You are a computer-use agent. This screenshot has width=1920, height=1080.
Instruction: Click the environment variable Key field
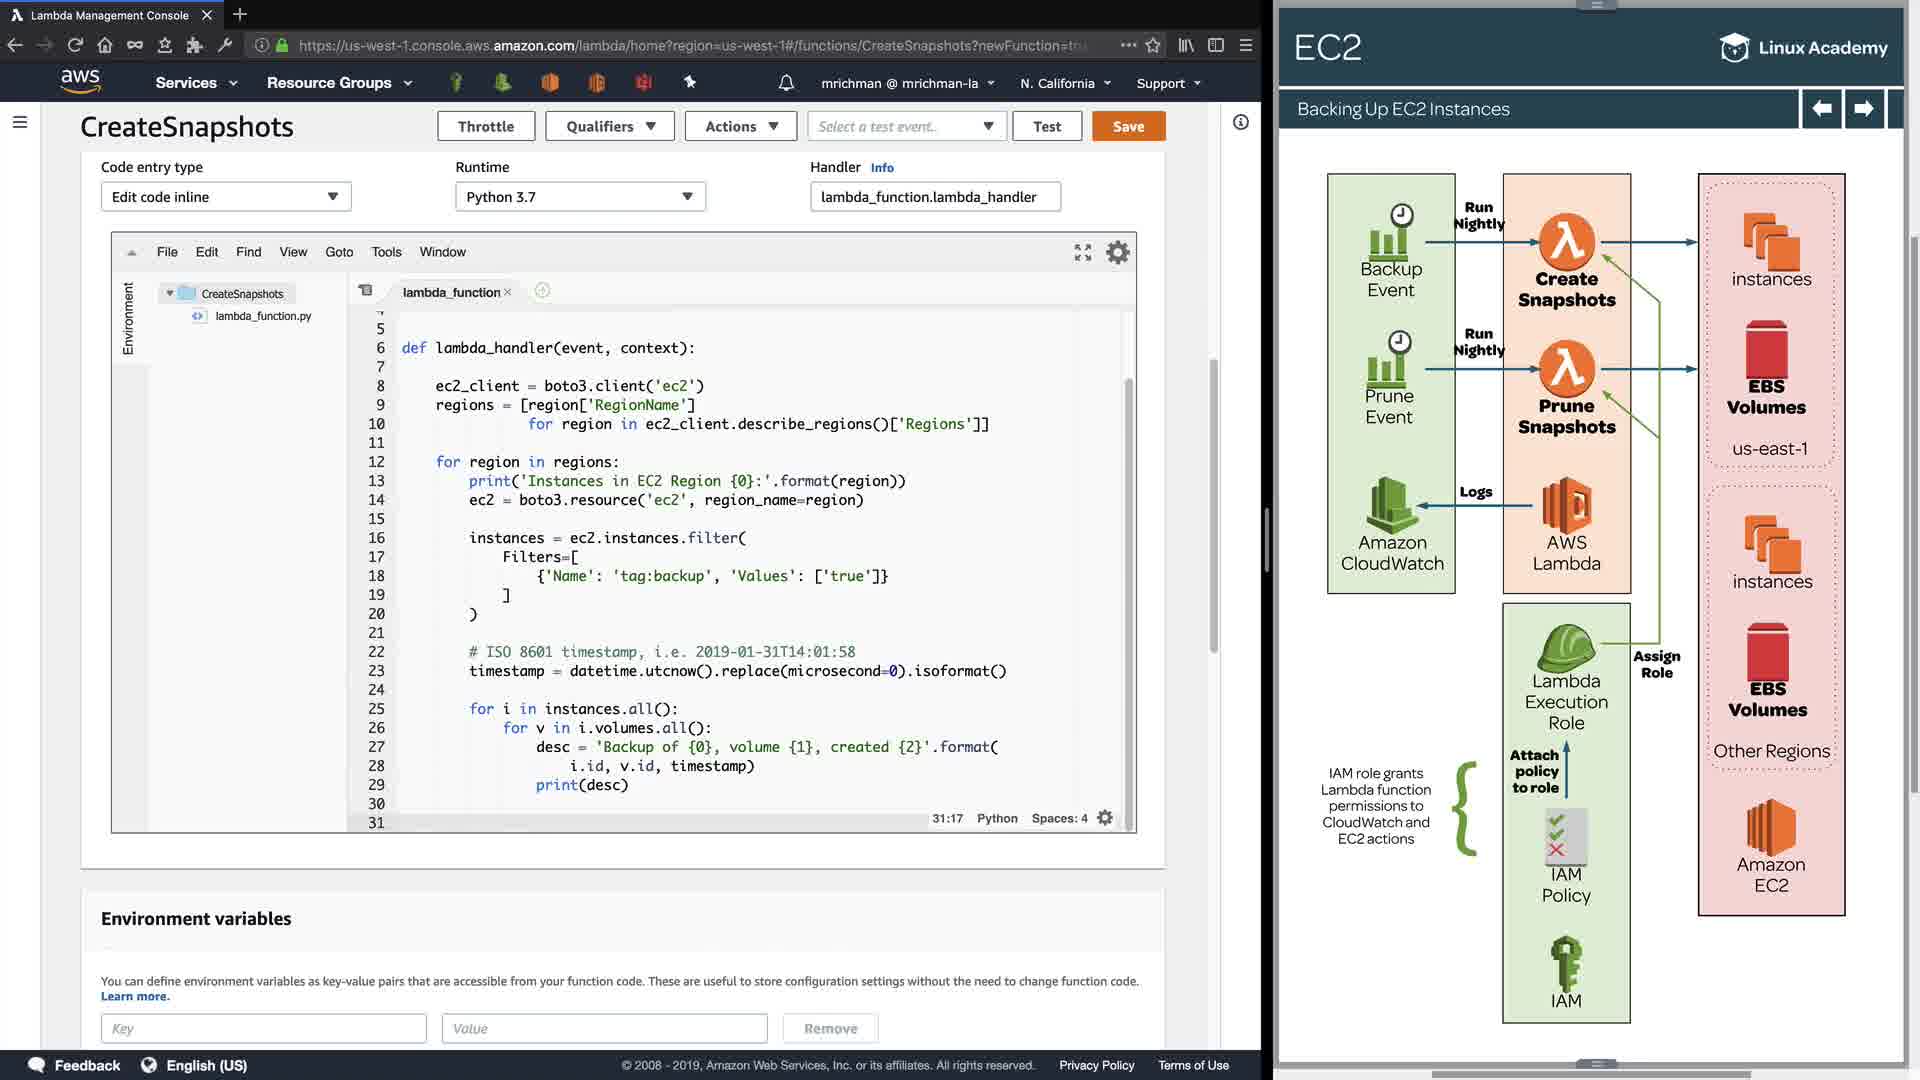click(x=263, y=1028)
